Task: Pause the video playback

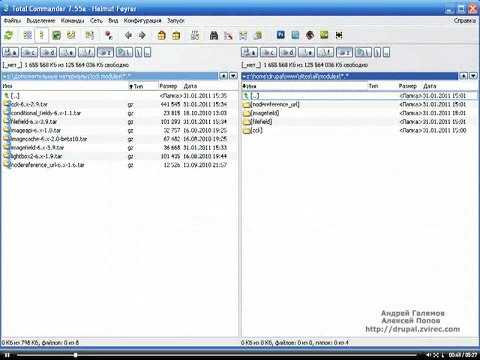Action: pyautogui.click(x=7, y=355)
